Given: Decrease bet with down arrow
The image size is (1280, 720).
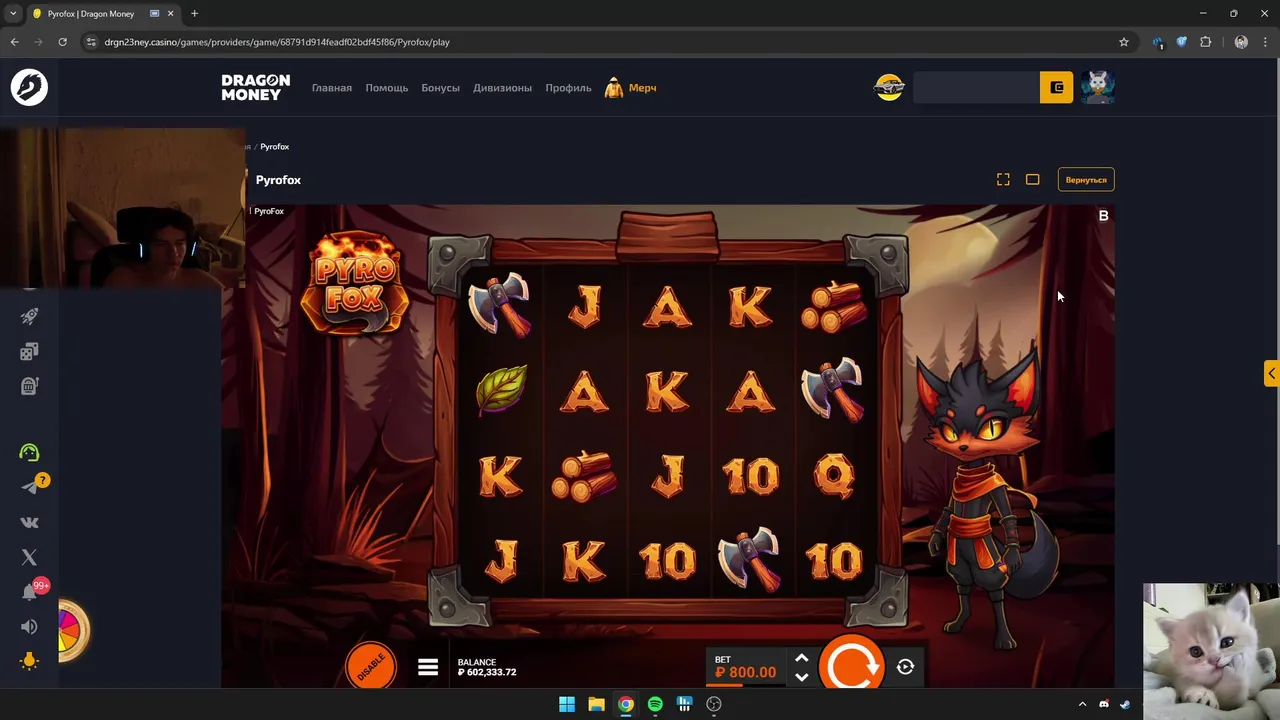Looking at the screenshot, I should click(801, 677).
